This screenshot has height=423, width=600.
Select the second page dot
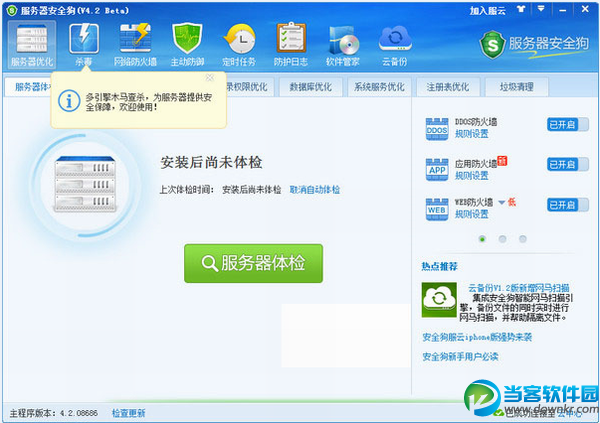click(502, 239)
